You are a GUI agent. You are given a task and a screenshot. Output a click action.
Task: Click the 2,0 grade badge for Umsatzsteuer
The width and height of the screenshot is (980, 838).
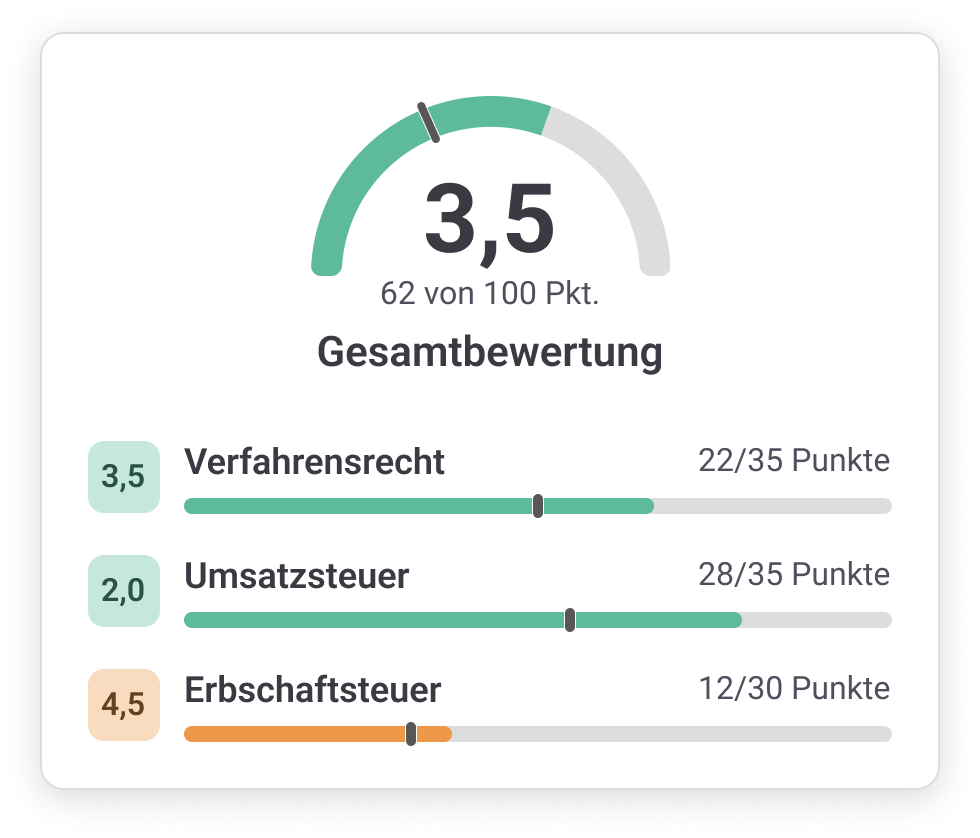[x=124, y=591]
